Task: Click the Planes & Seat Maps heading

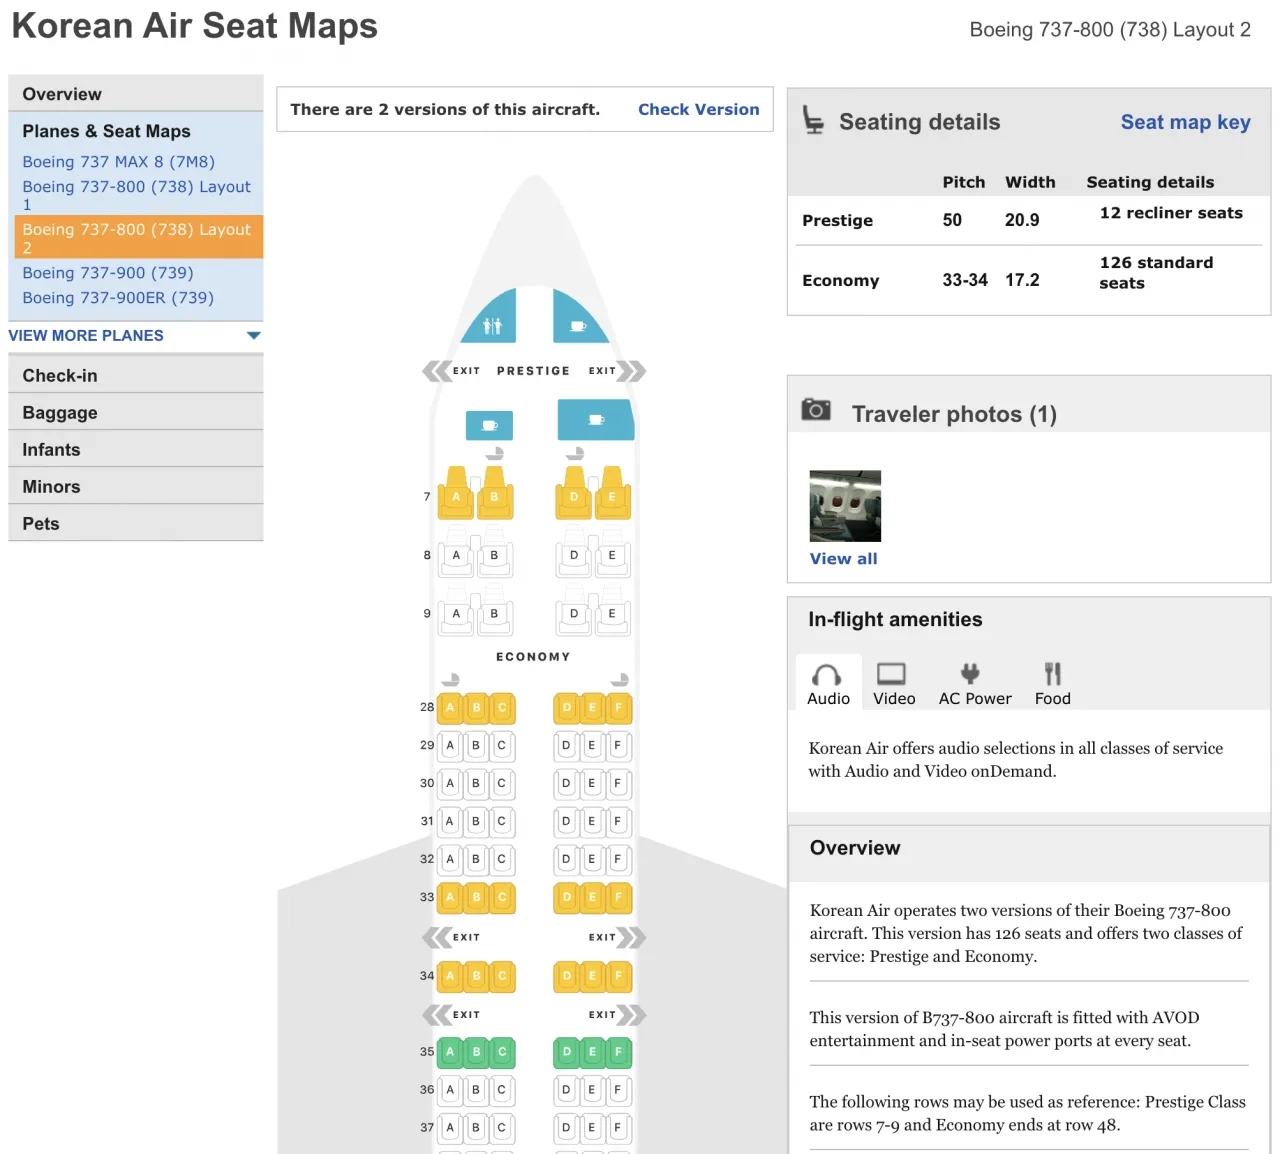Action: point(106,131)
